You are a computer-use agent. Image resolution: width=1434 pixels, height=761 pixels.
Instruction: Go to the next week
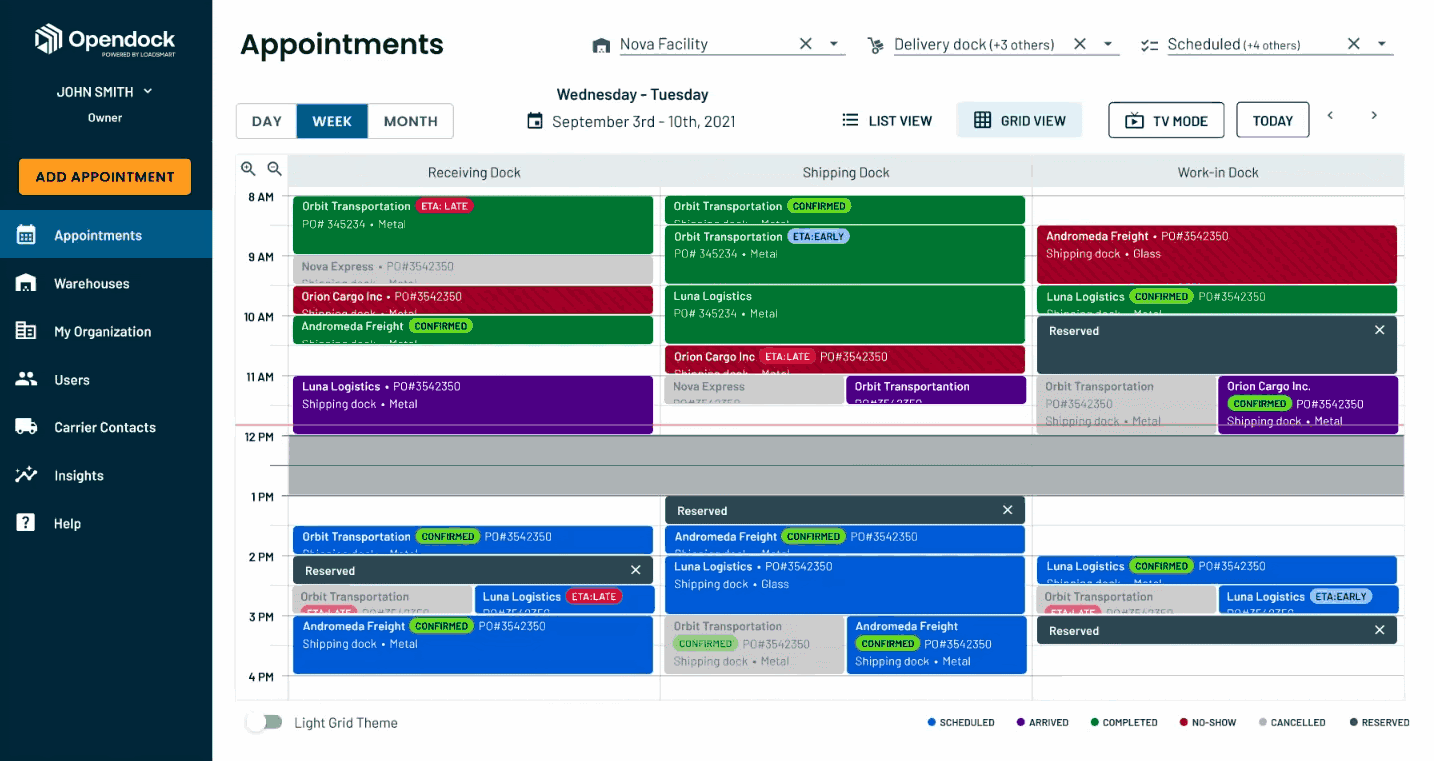tap(1374, 116)
